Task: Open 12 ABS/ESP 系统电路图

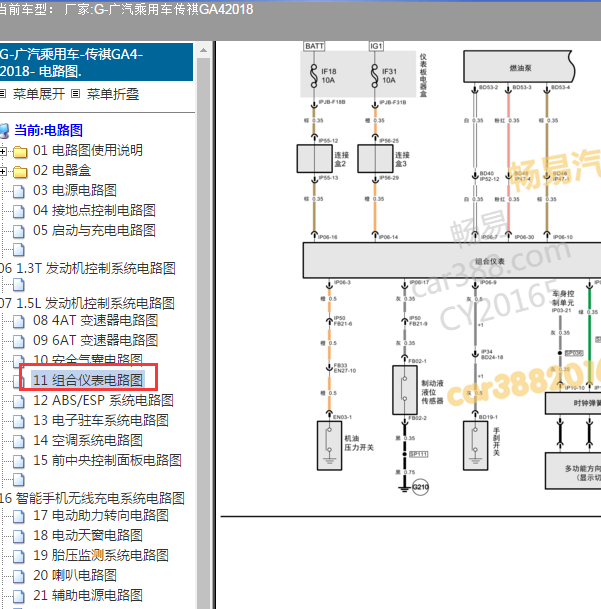Action: [x=103, y=400]
